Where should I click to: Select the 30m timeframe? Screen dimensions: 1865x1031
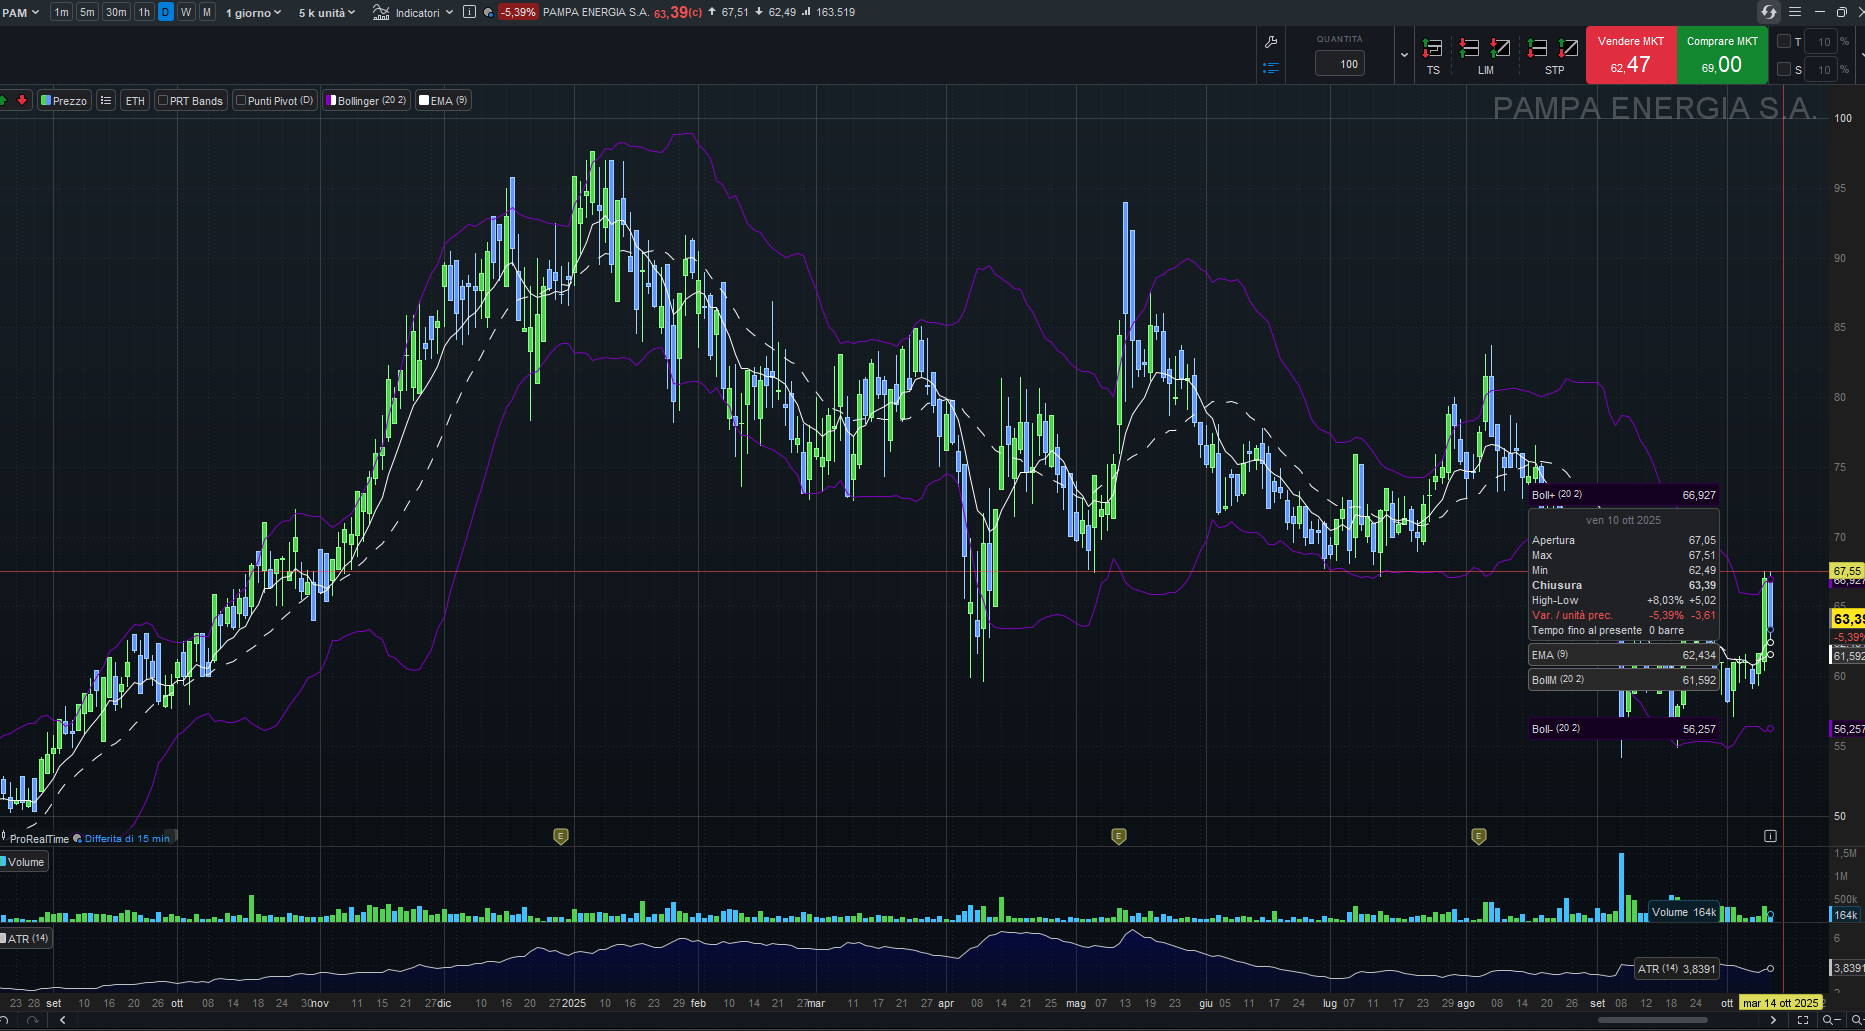(x=116, y=12)
